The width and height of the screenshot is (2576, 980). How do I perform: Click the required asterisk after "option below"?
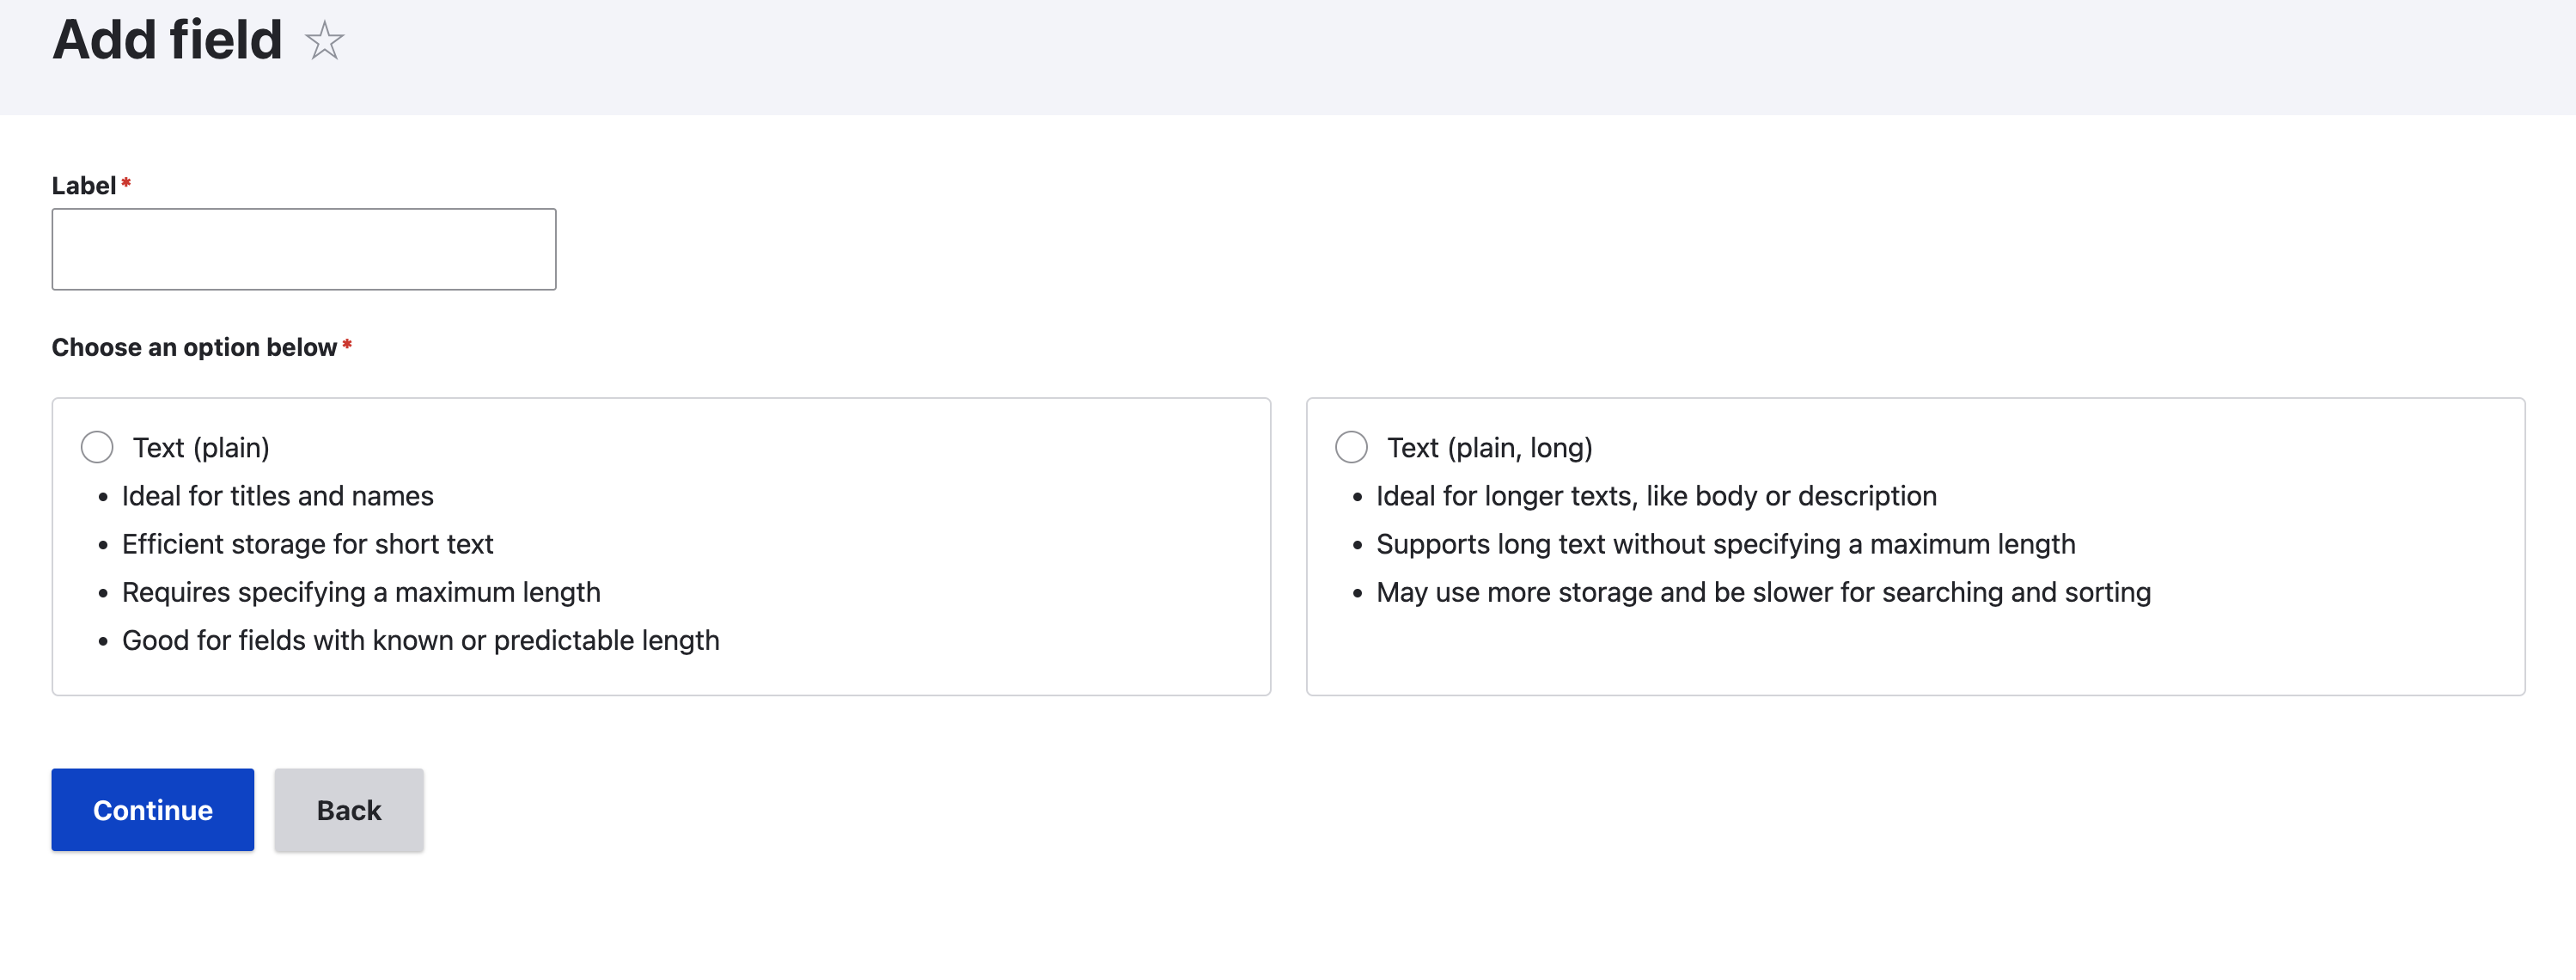coord(347,345)
